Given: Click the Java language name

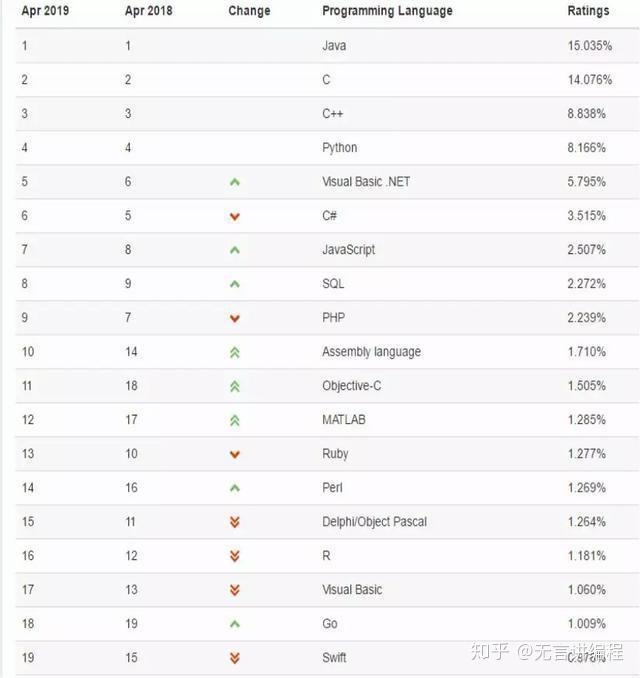Looking at the screenshot, I should [334, 46].
